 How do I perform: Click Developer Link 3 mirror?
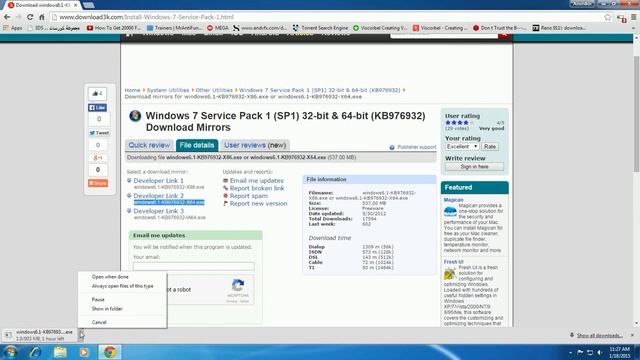point(158,211)
